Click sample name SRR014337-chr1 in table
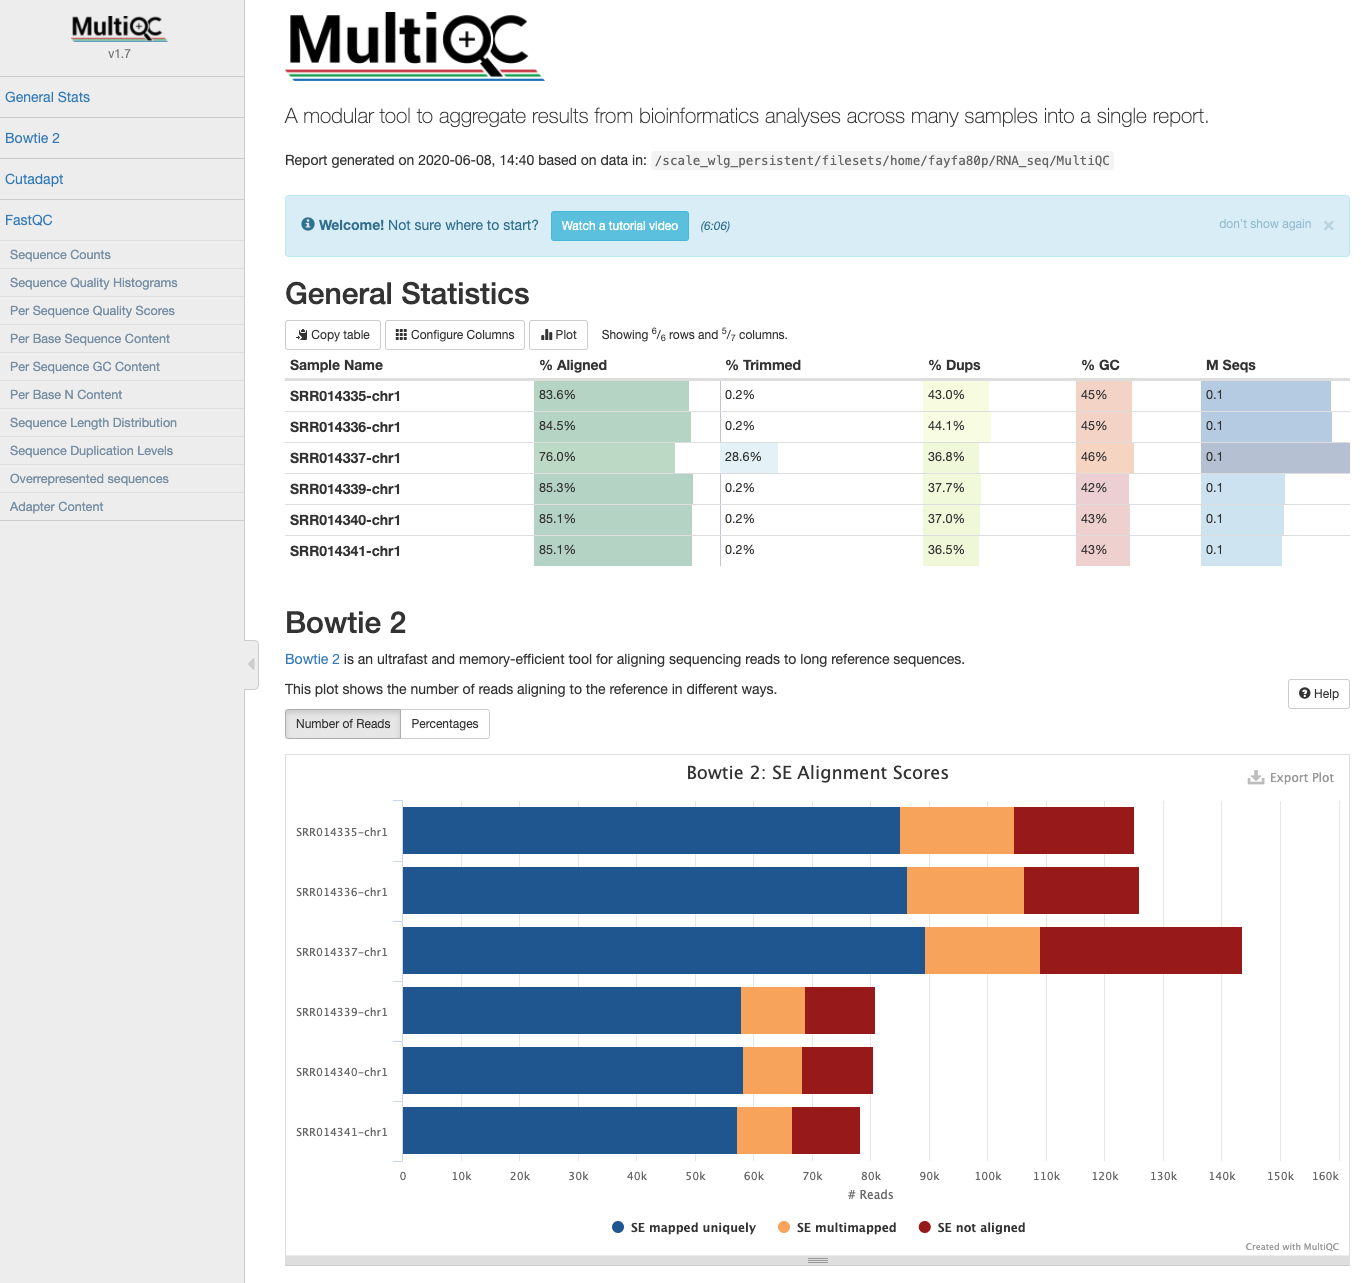This screenshot has height=1283, width=1361. 345,459
